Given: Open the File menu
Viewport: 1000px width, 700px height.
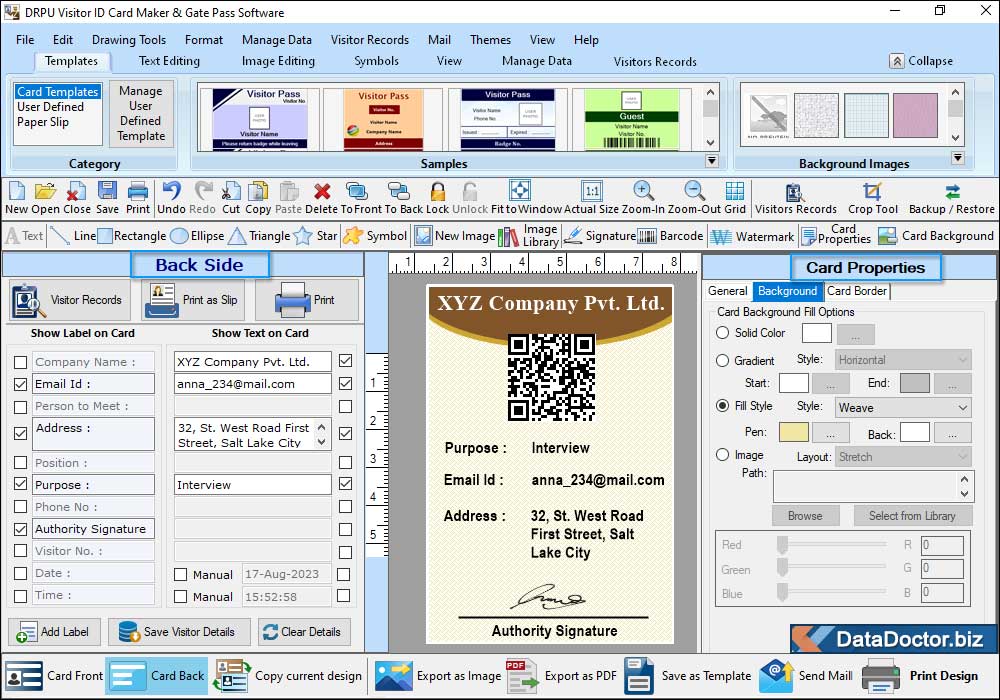Looking at the screenshot, I should [x=25, y=40].
